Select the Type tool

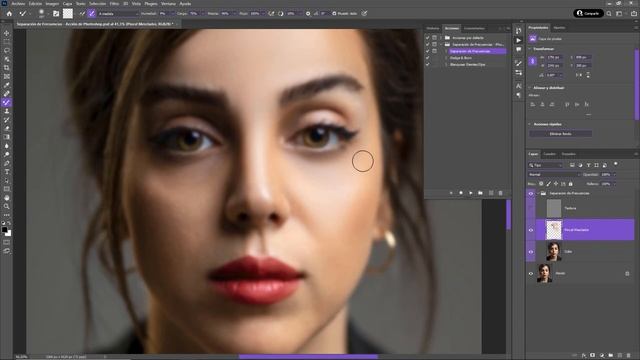click(7, 172)
